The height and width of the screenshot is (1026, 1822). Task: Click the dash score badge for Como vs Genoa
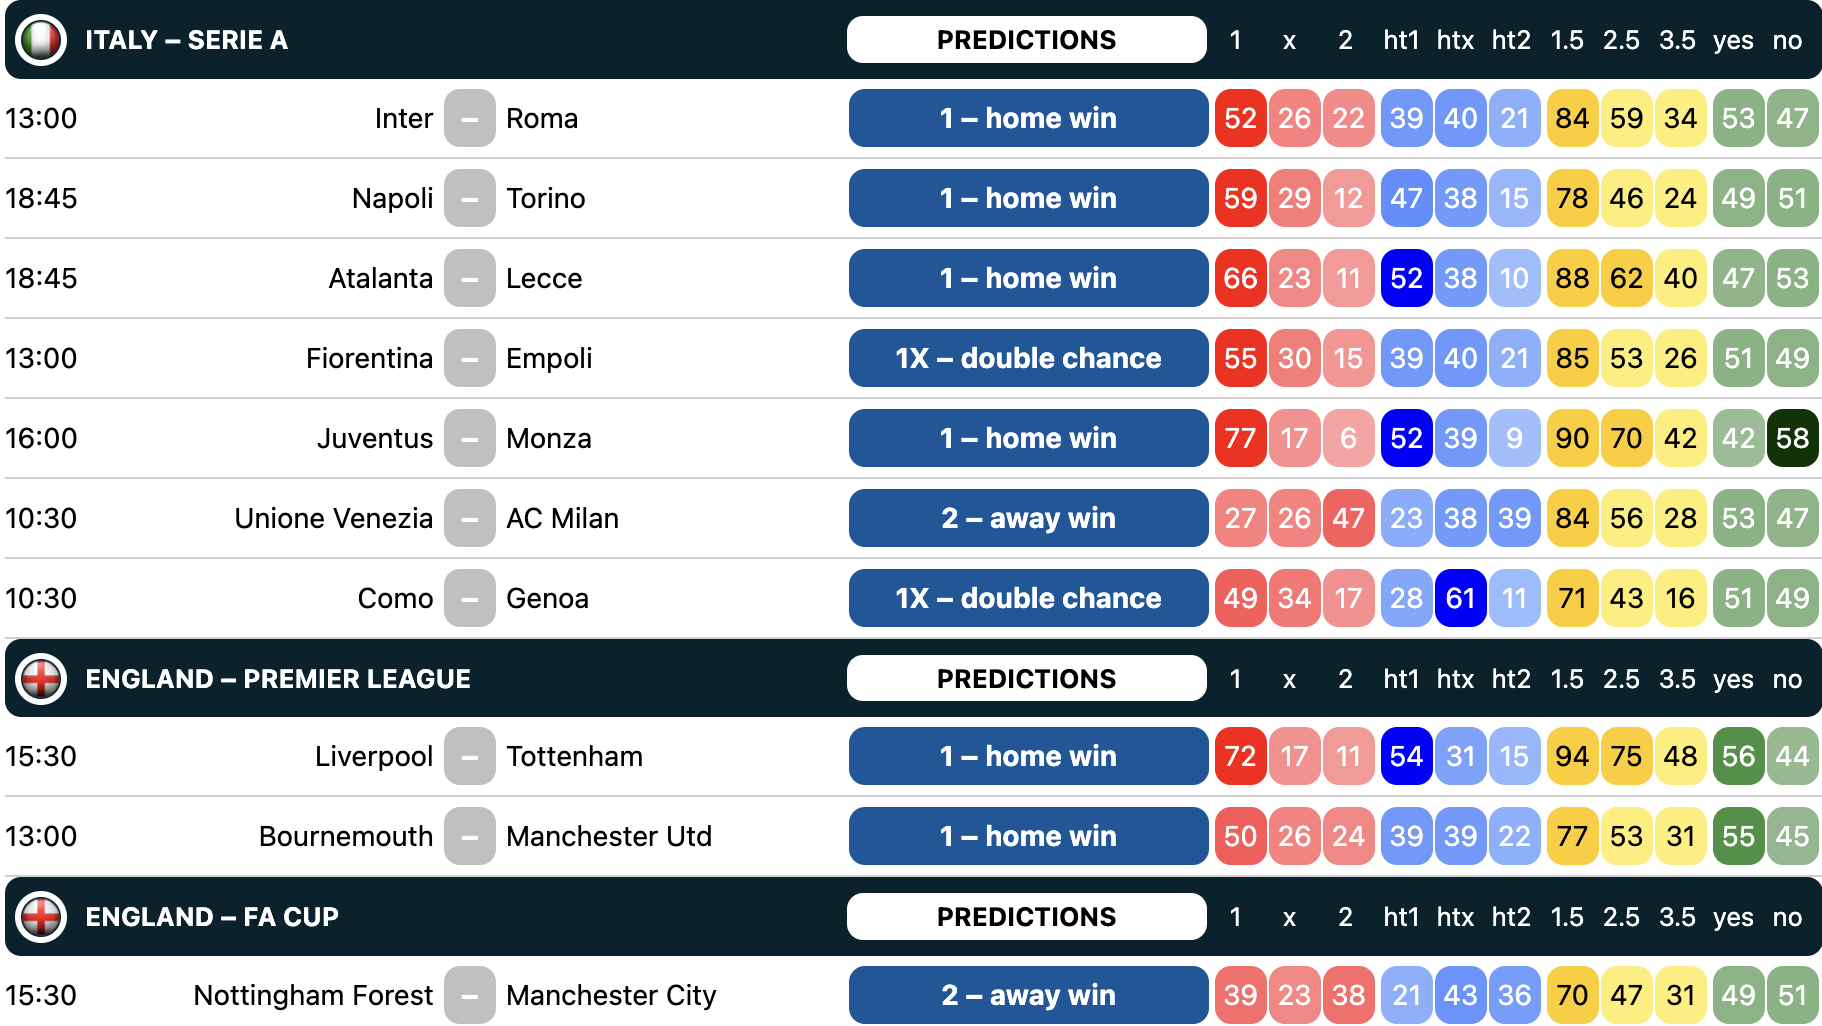[x=470, y=598]
